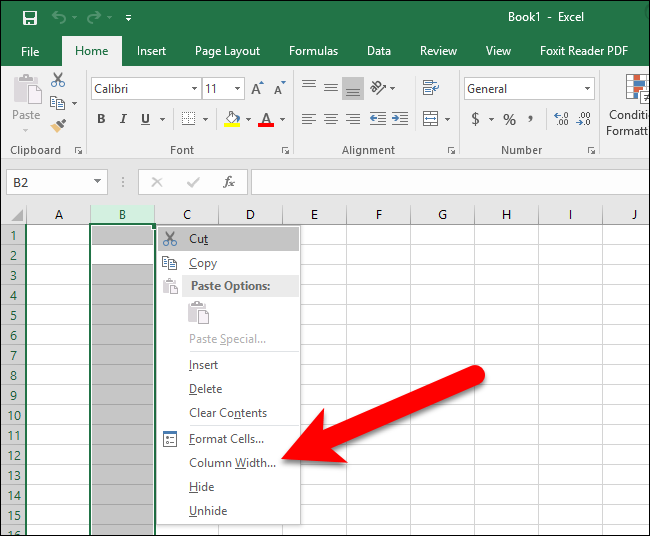Click into the formula bar input
The image size is (650, 536).
click(450, 182)
